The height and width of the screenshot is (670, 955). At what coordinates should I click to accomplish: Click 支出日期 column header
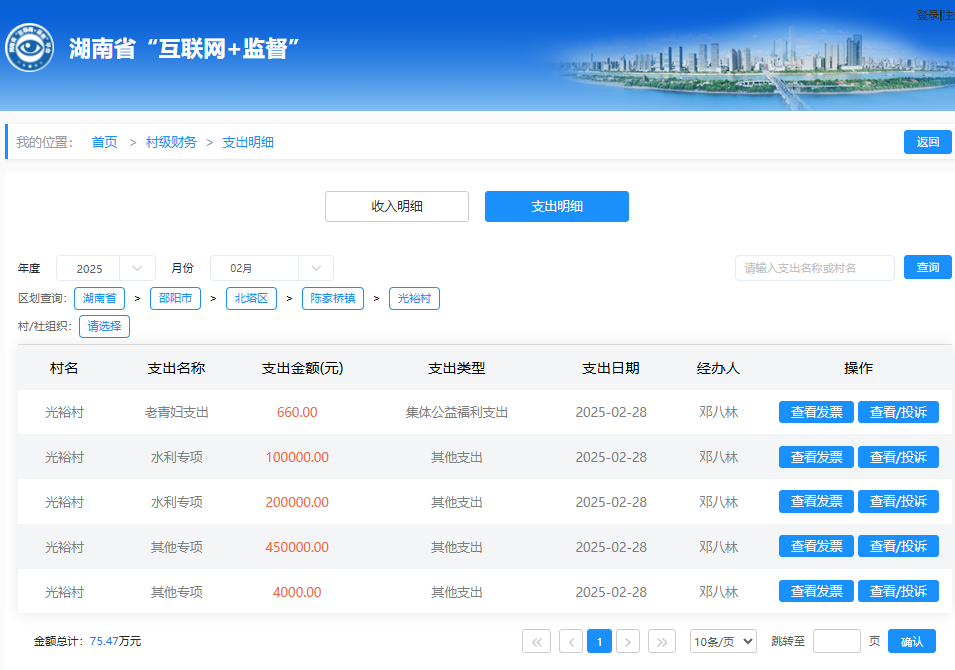[611, 368]
